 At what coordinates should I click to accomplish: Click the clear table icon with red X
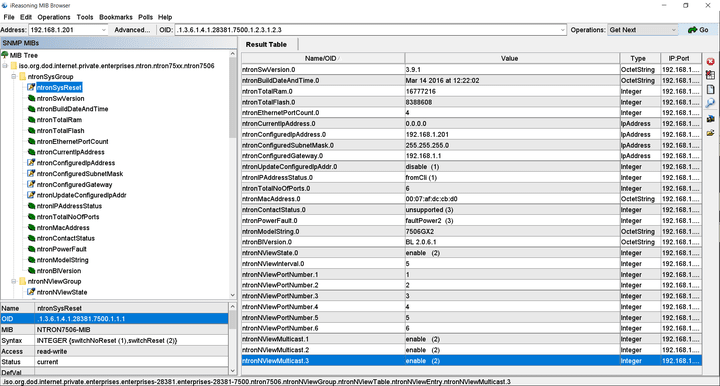pyautogui.click(x=710, y=75)
